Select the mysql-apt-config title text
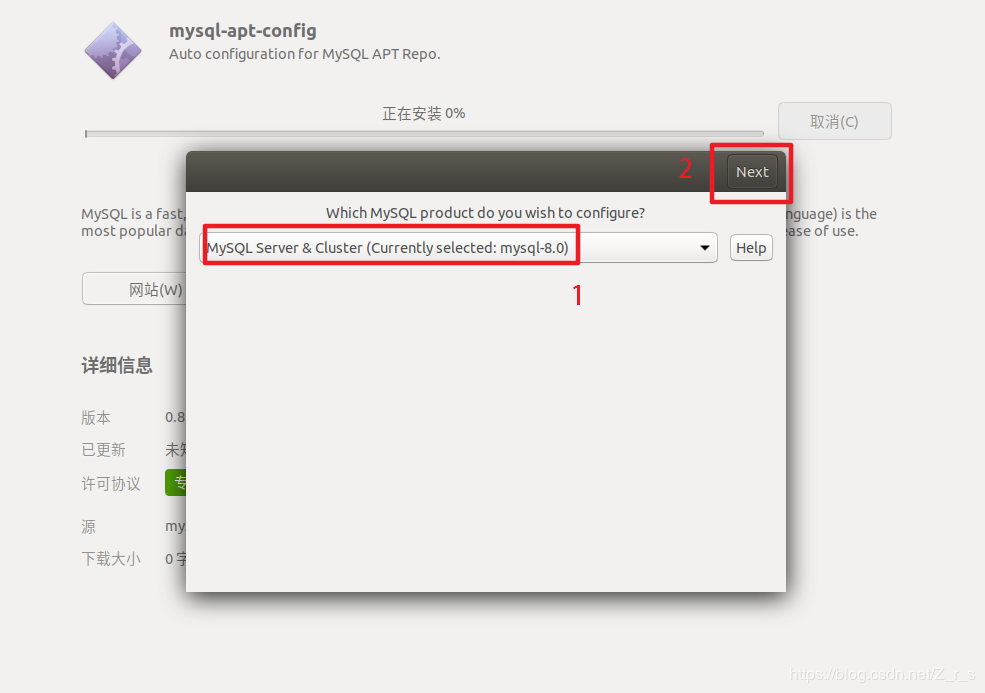This screenshot has height=693, width=985. [242, 31]
